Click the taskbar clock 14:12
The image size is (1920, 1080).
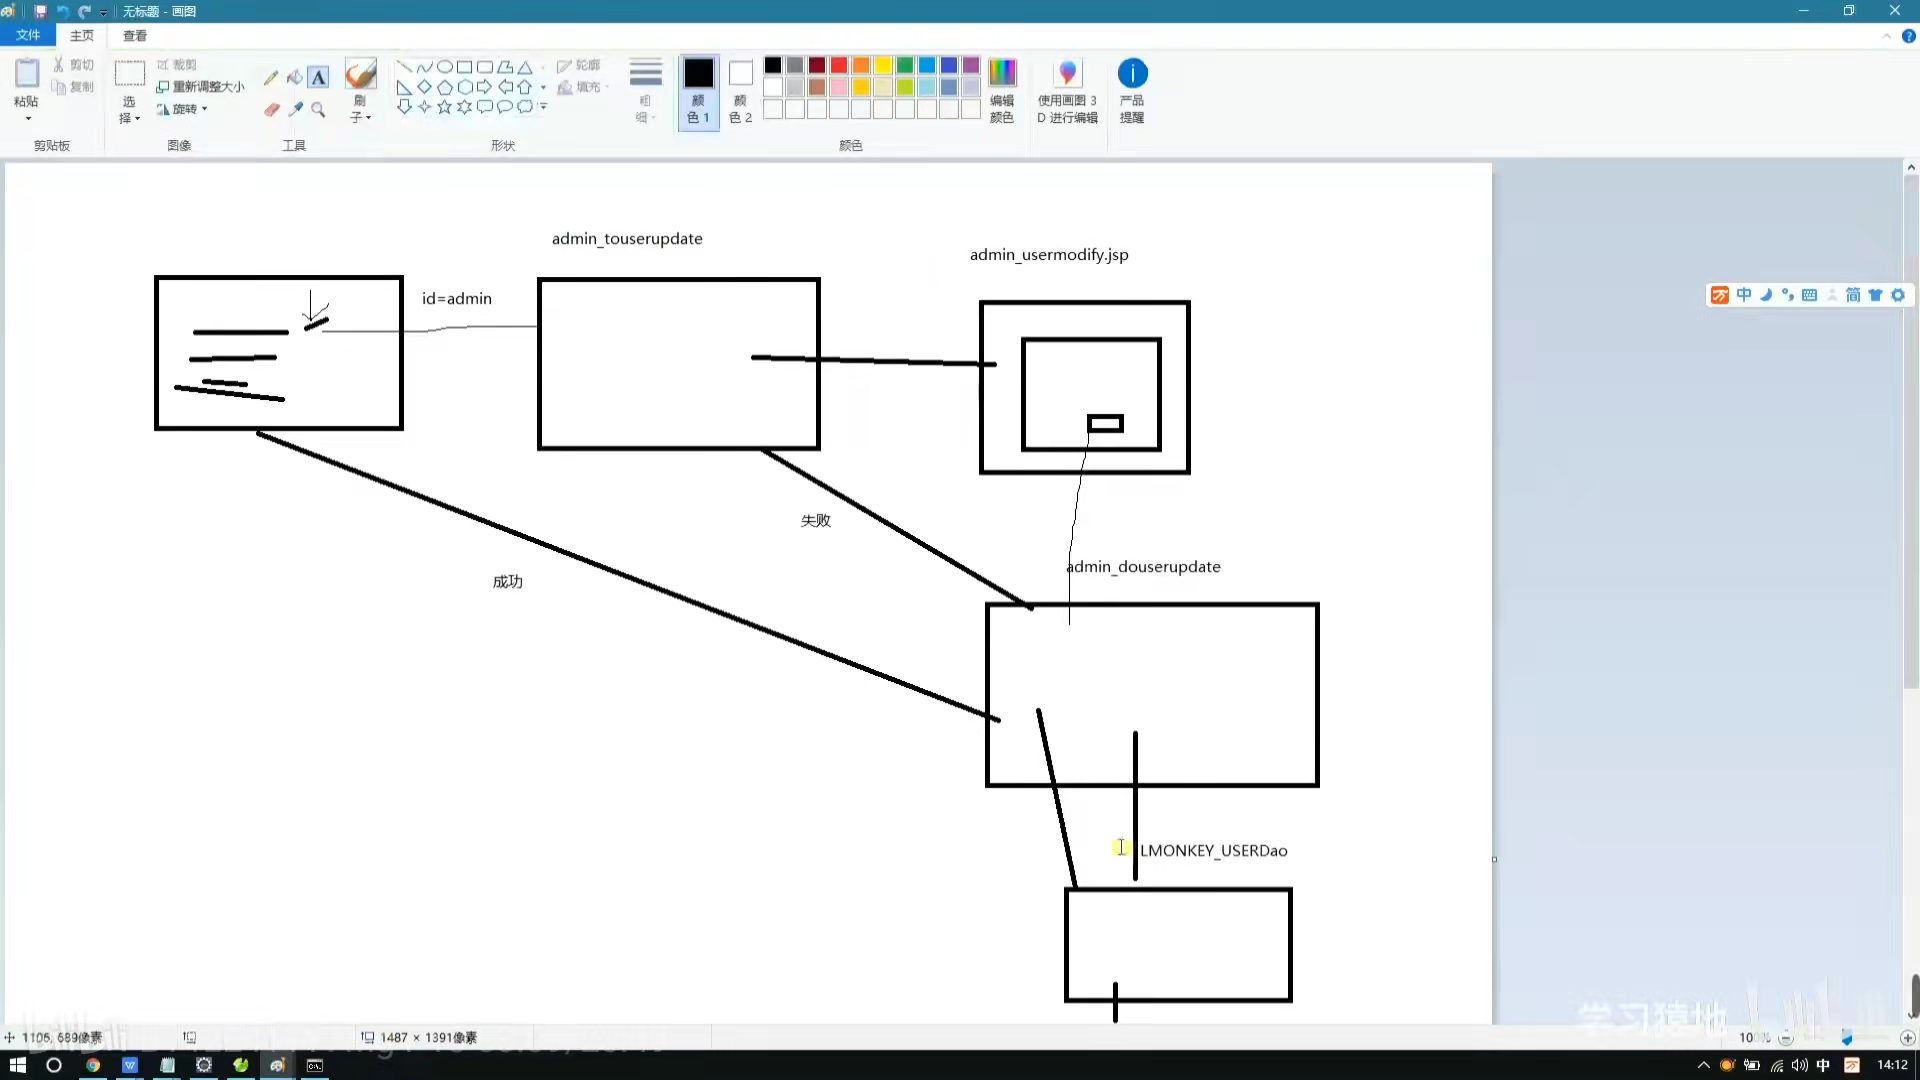pyautogui.click(x=1892, y=1065)
